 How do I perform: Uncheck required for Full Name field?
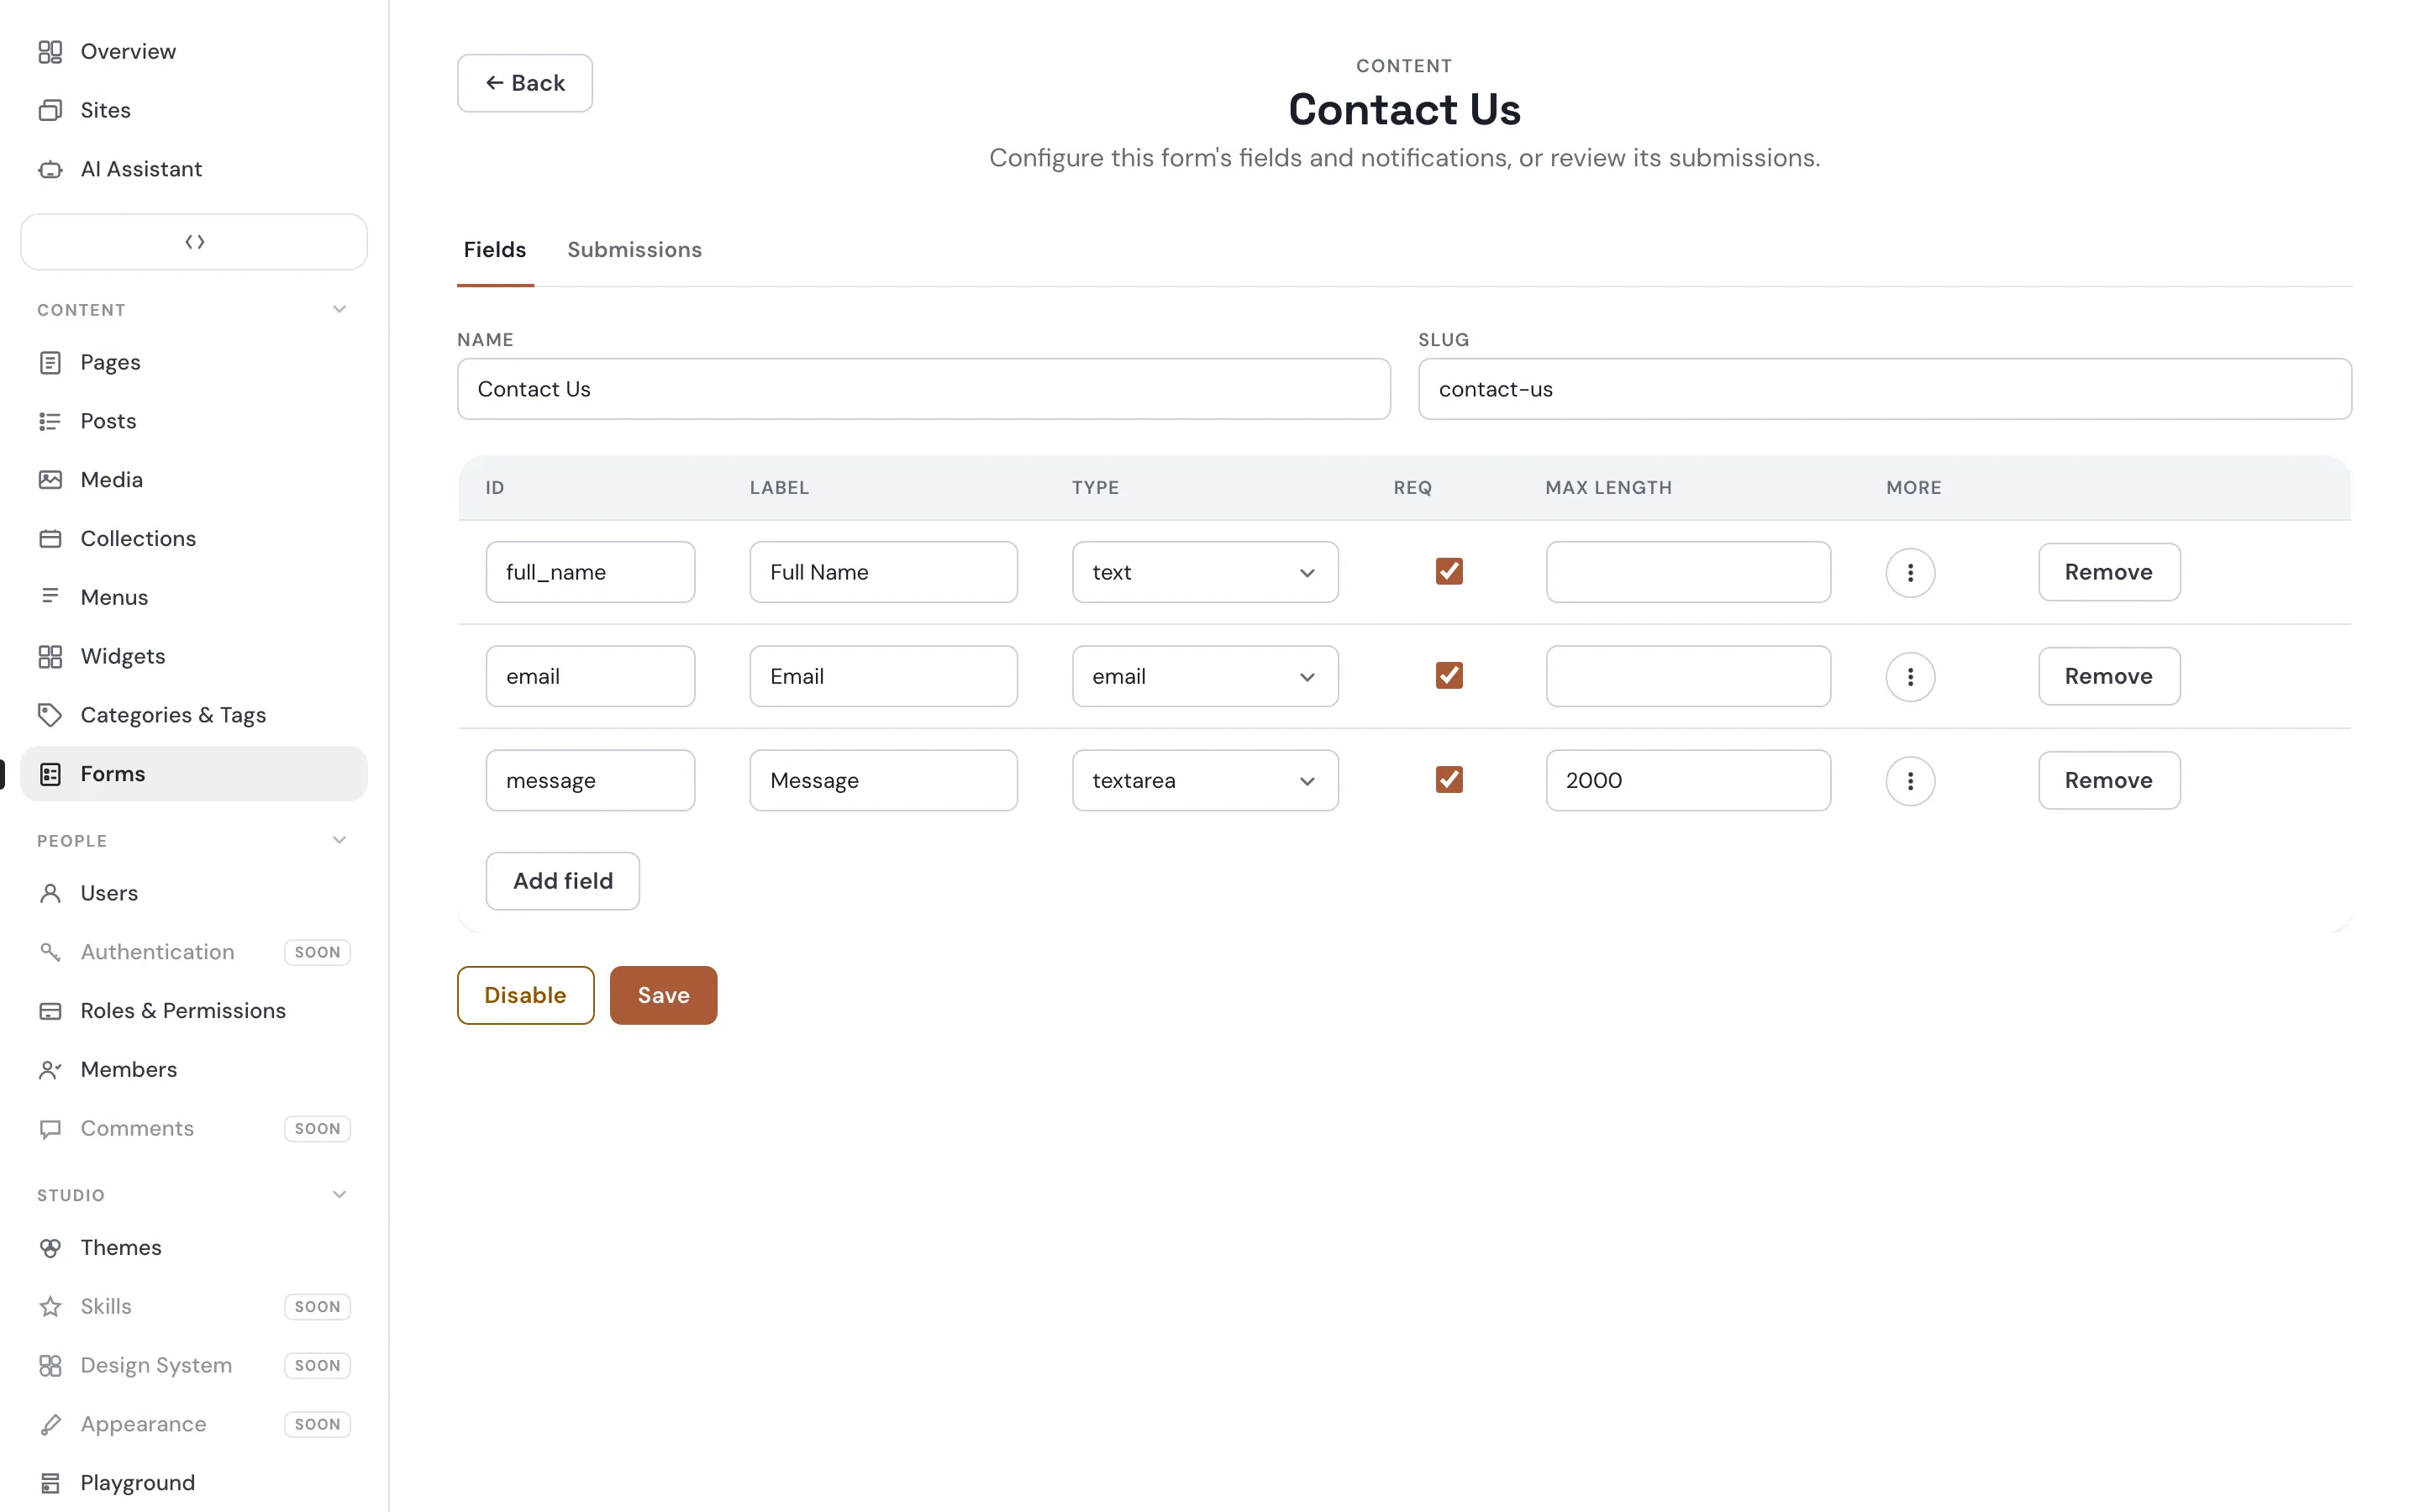click(x=1449, y=572)
